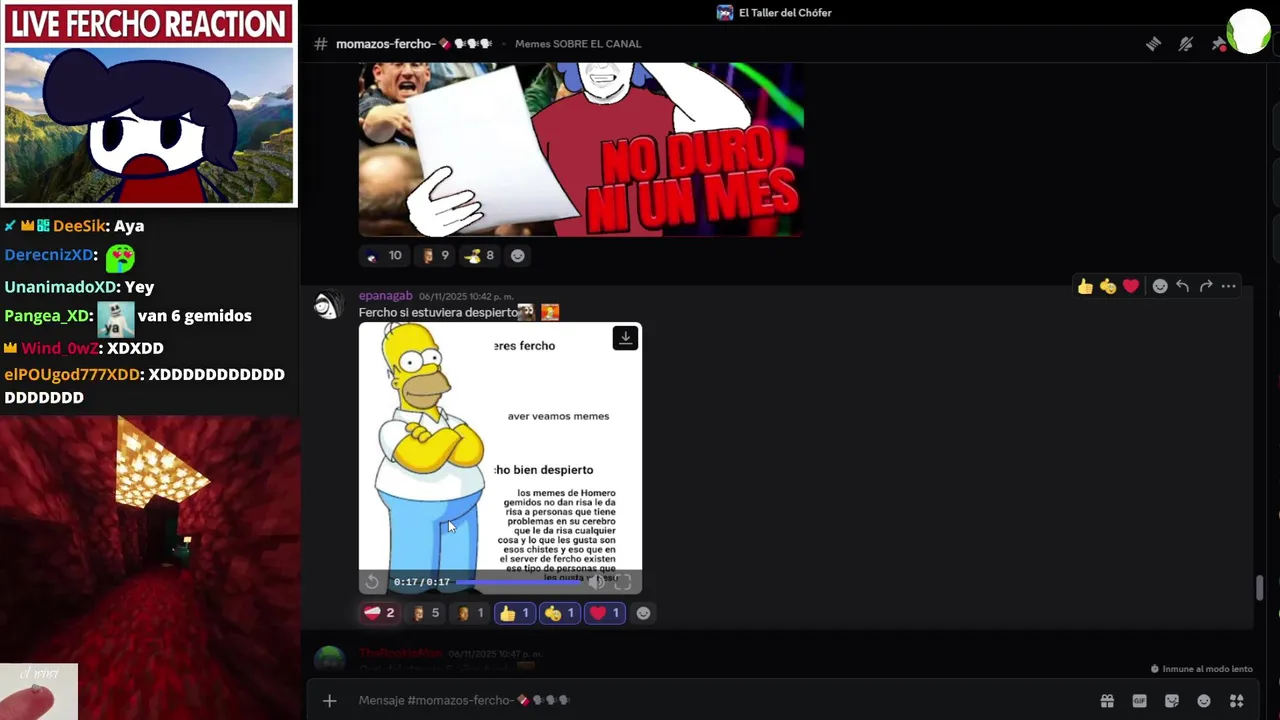Open the three-dot more options menu
This screenshot has width=1280, height=720.
pos(1229,287)
